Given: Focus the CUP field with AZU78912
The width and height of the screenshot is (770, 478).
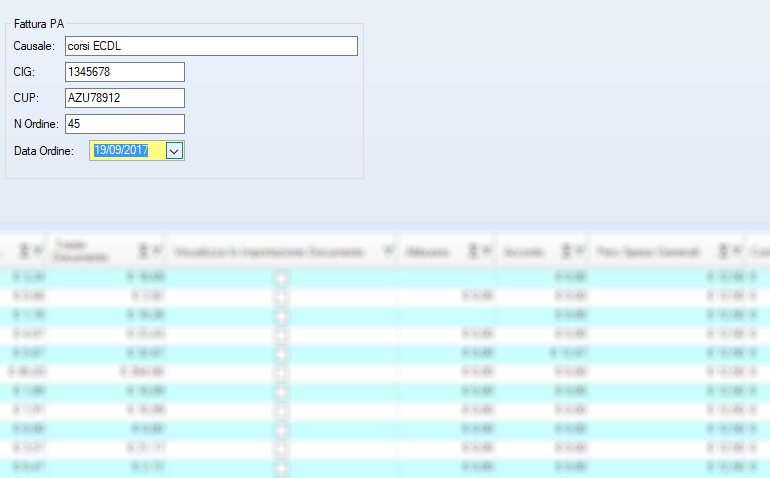Looking at the screenshot, I should point(124,98).
